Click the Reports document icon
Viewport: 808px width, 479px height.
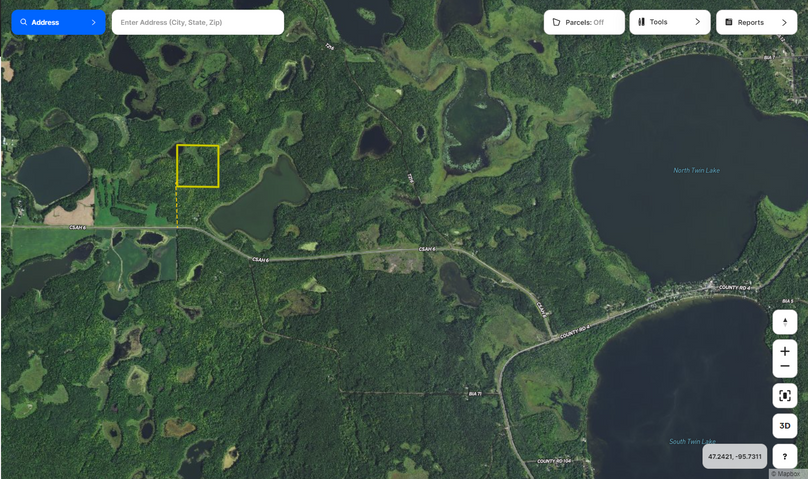(x=729, y=22)
